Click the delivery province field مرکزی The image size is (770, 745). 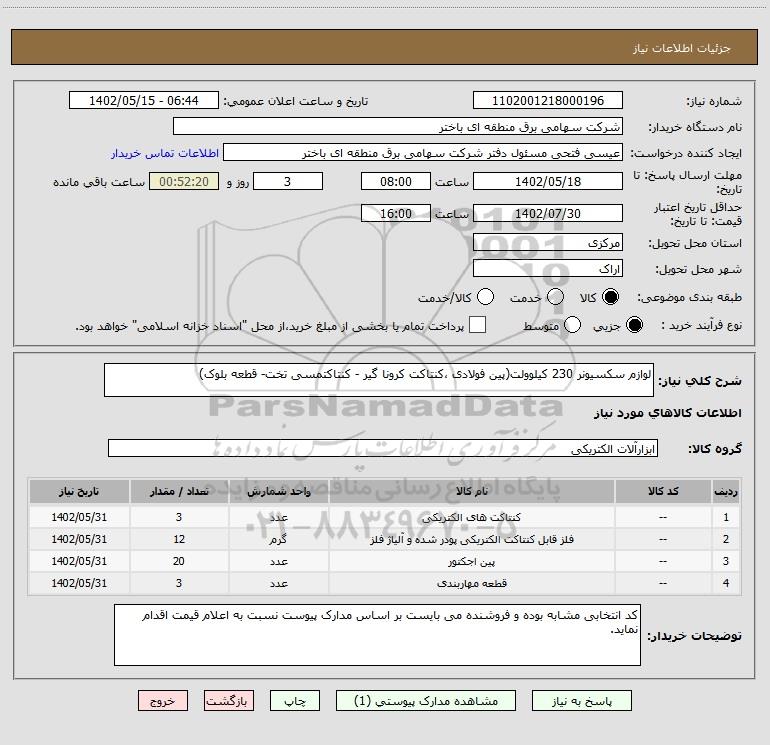tap(548, 242)
